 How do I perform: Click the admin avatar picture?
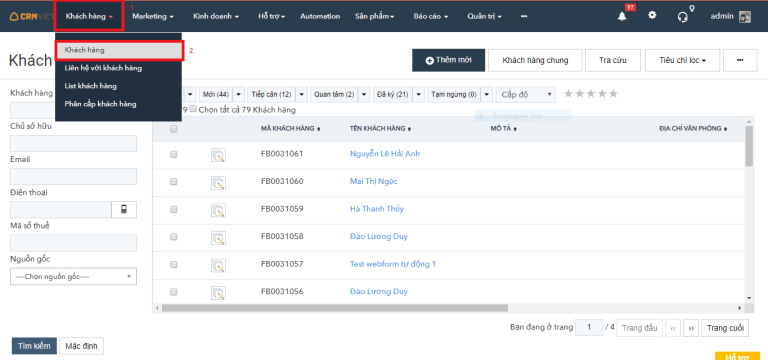tap(744, 16)
